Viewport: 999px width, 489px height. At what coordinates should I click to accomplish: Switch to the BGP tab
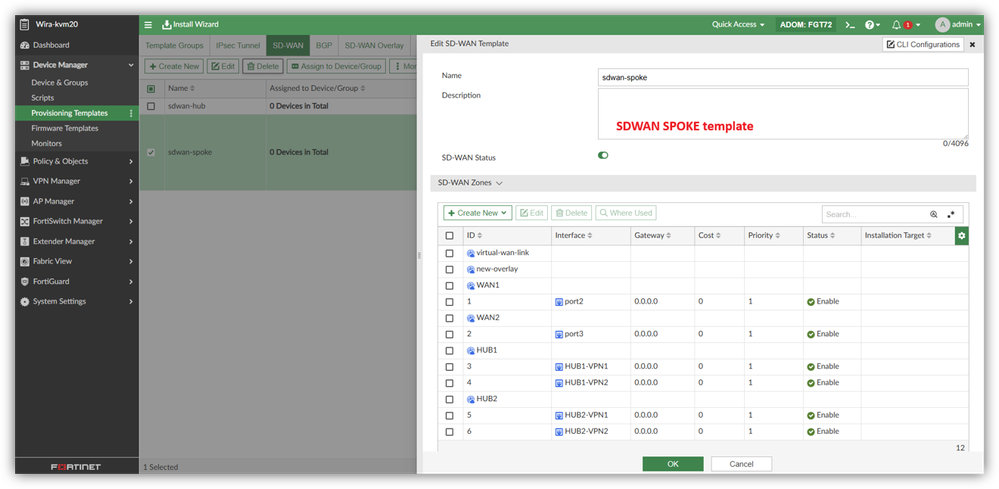point(324,45)
